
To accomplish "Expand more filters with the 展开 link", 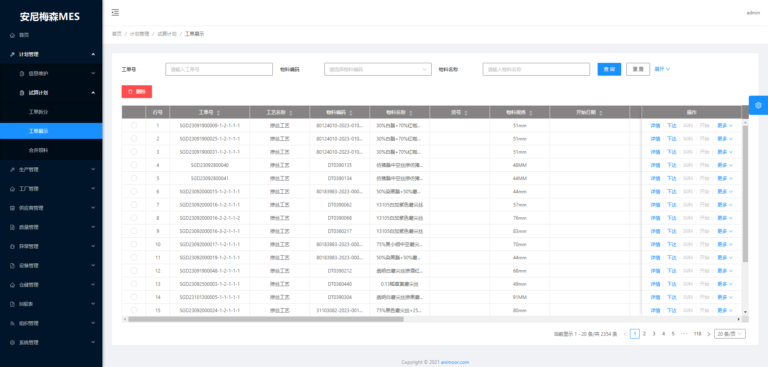I will (x=662, y=69).
